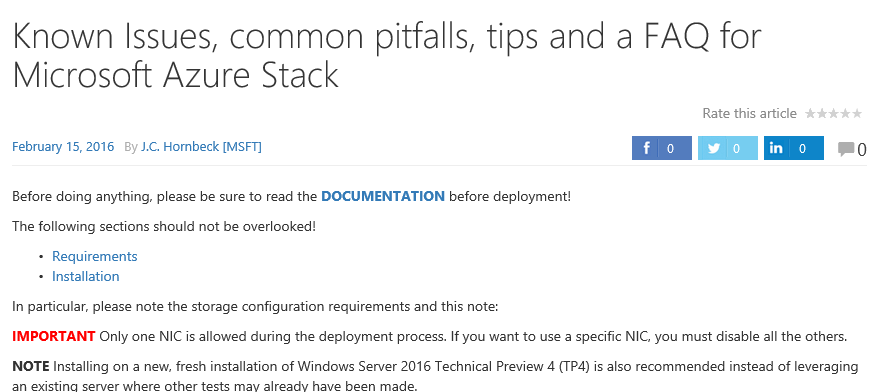Screen dimensions: 877x392
Task: Share the article via Twitter bird icon
Action: coord(713,148)
